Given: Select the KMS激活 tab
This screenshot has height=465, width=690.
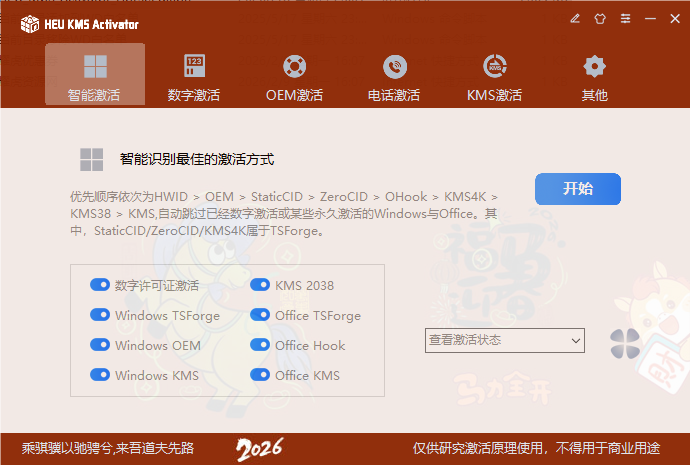Looking at the screenshot, I should (494, 76).
